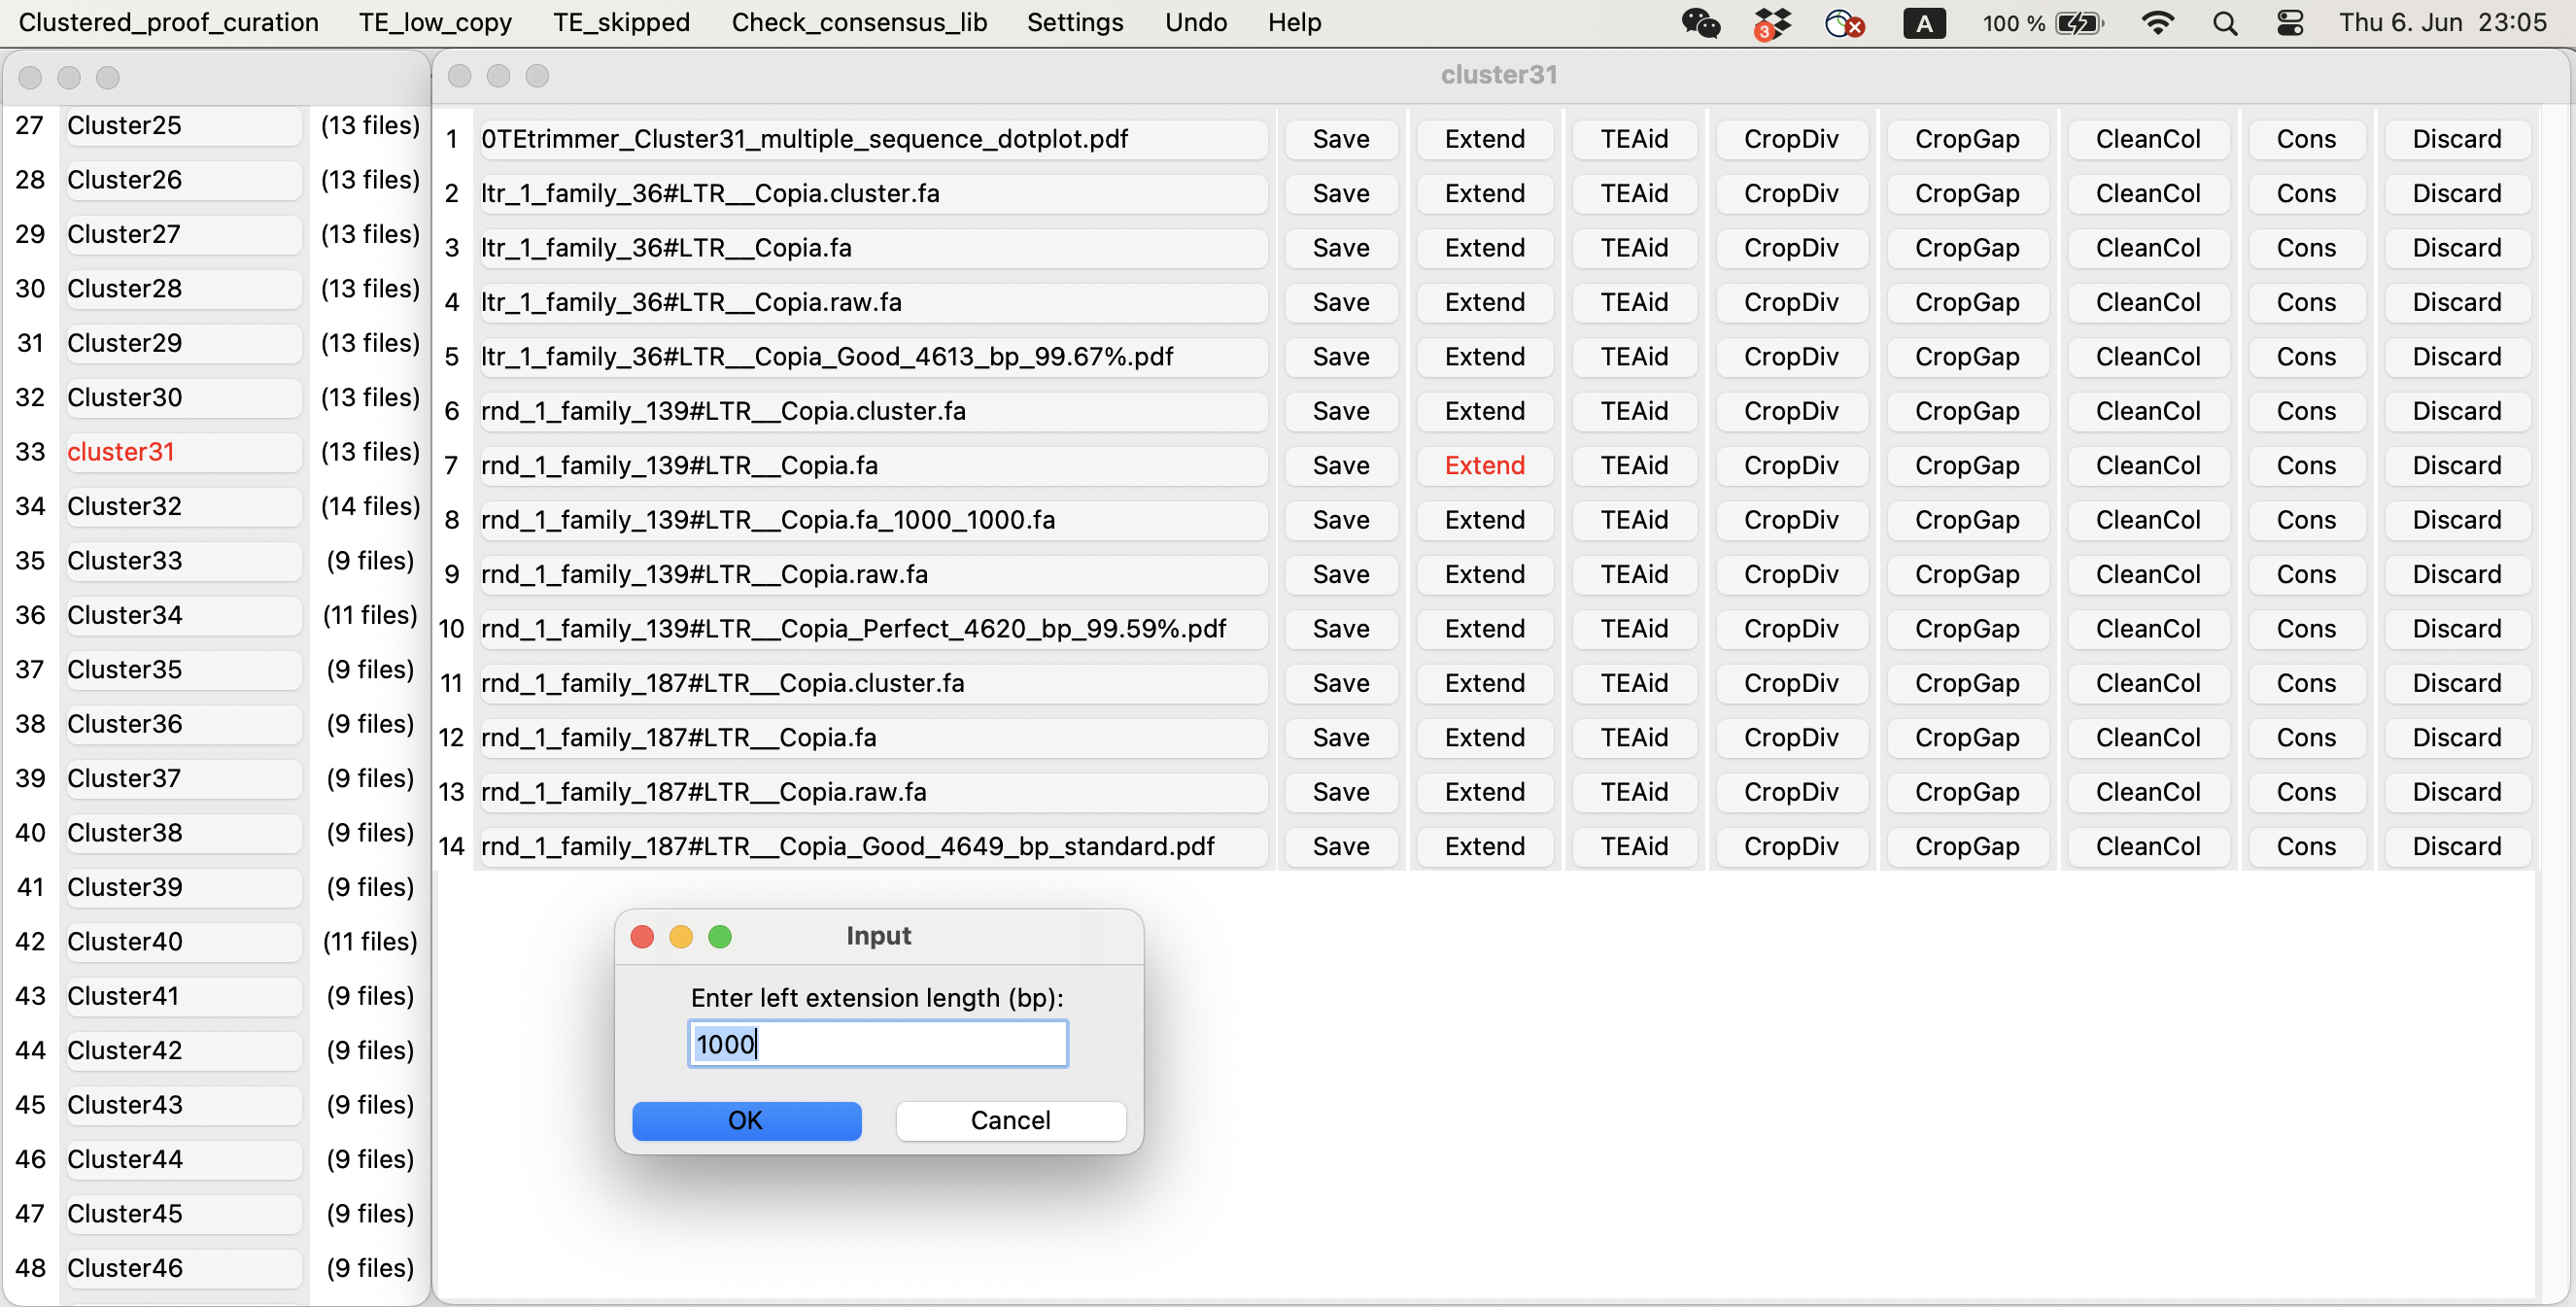The image size is (2576, 1307).
Task: Select Cluster32 in the cluster list
Action: click(183, 506)
